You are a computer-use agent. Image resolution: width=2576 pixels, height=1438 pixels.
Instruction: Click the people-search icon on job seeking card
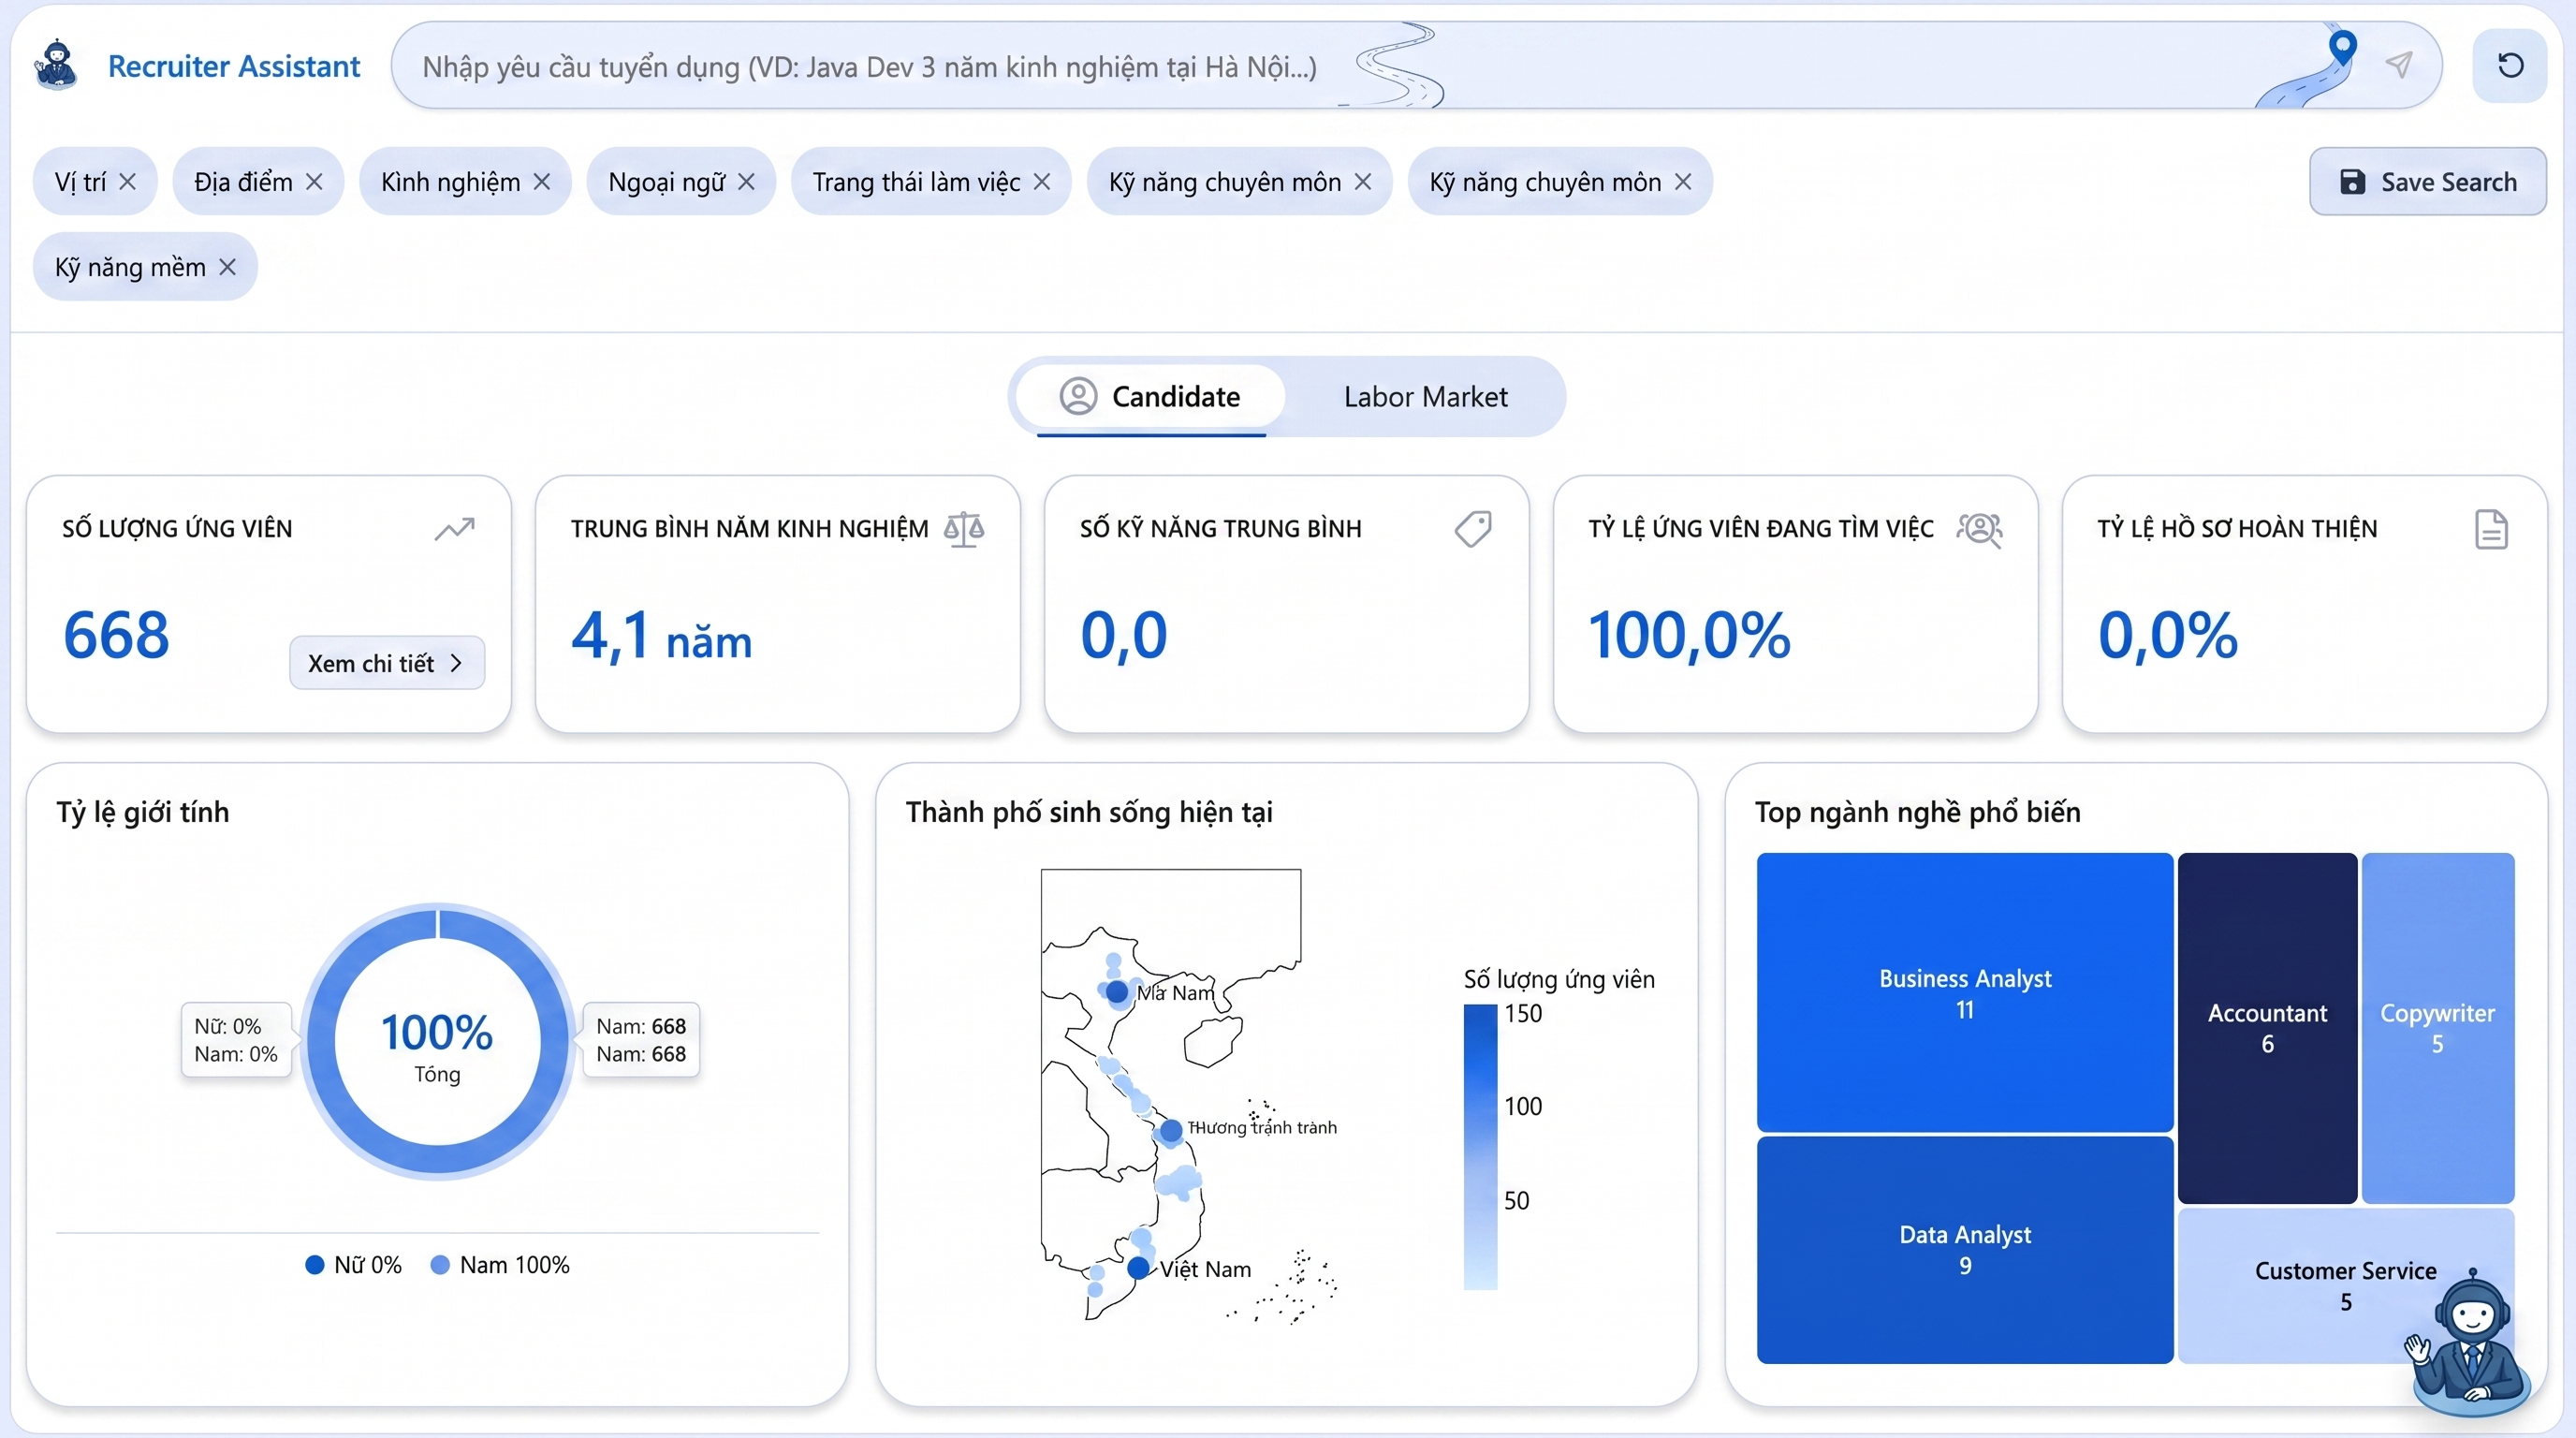pos(1980,529)
